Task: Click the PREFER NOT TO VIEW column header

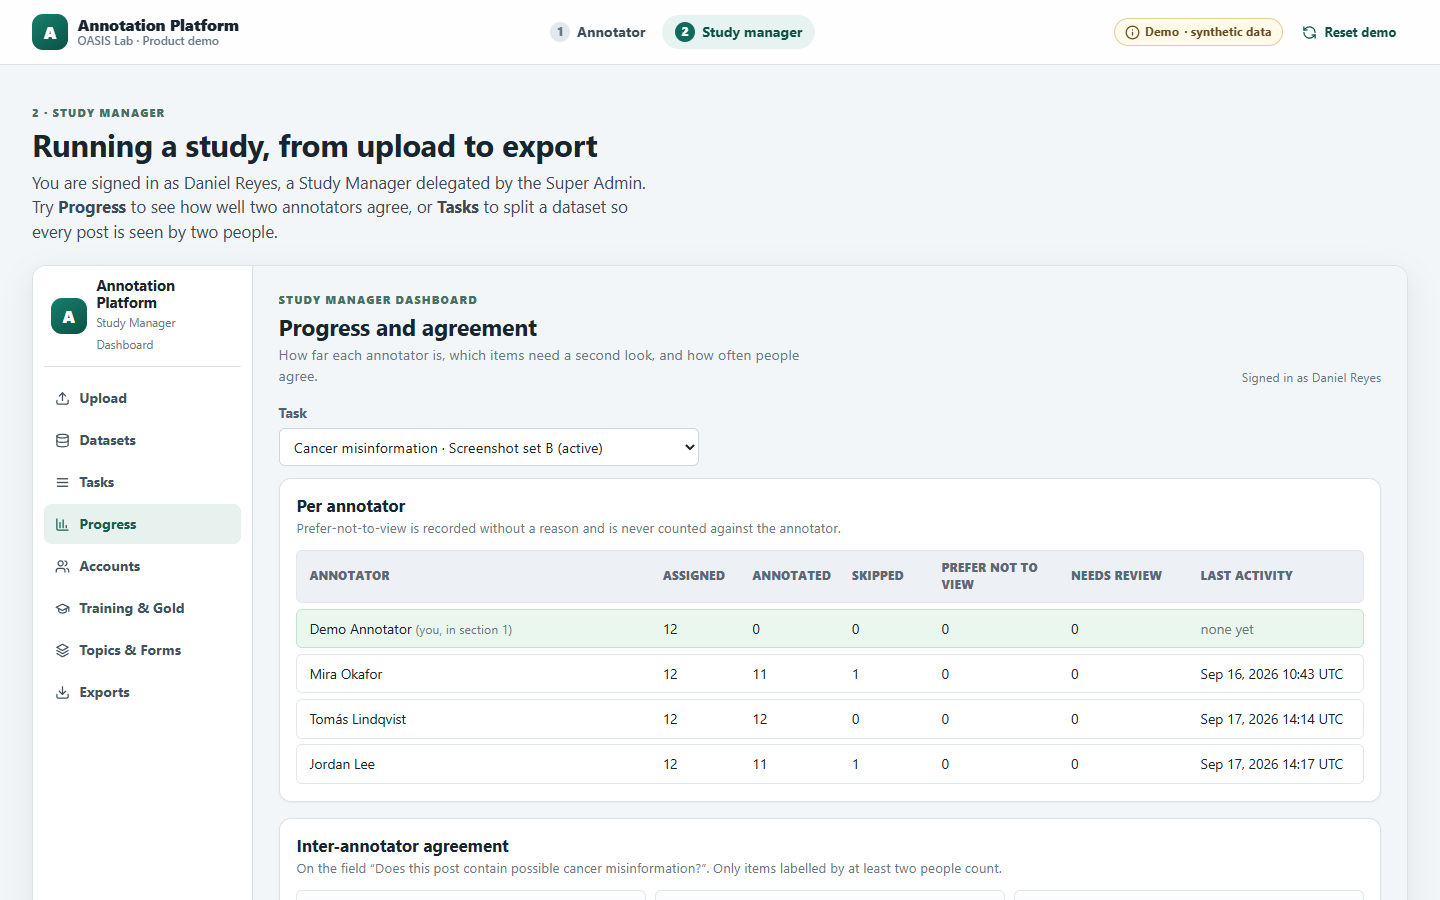Action: 989,576
